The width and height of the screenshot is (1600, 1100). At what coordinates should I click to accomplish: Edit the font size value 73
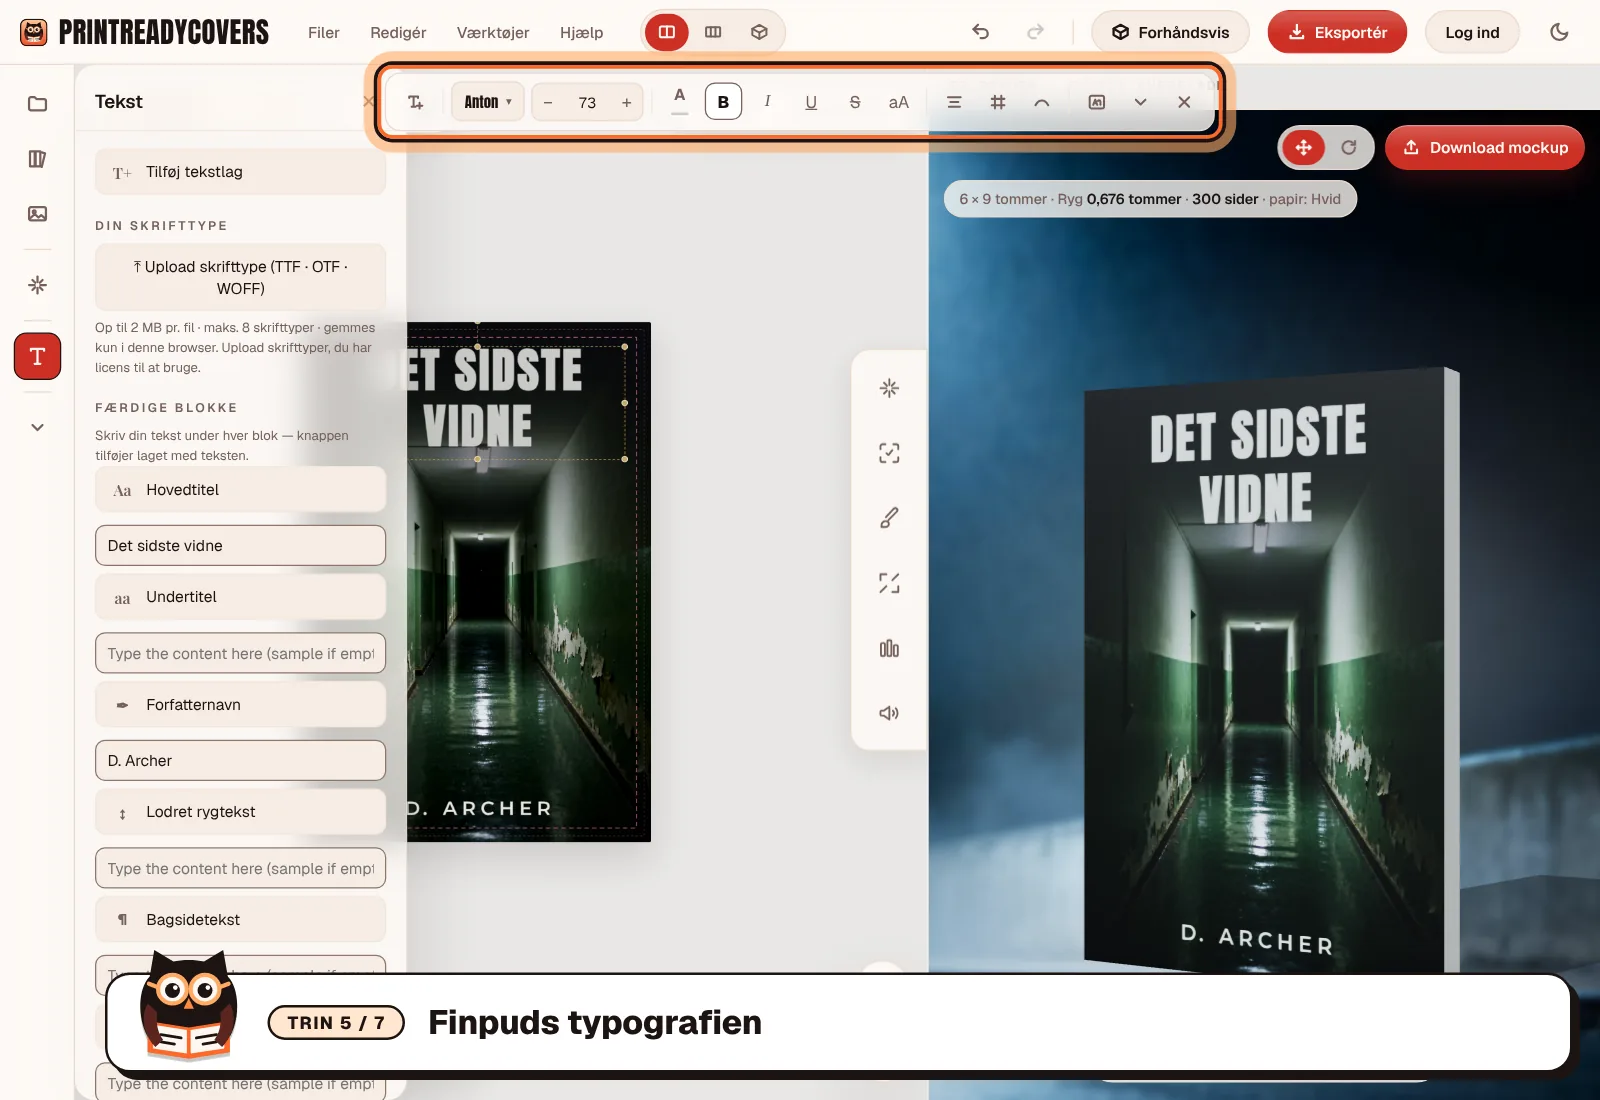[587, 102]
